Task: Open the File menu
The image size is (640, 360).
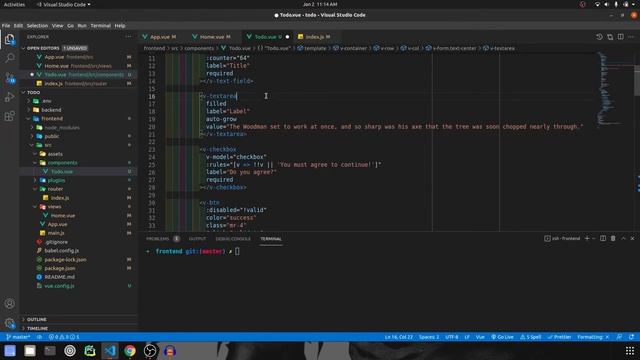Action: tap(6, 26)
